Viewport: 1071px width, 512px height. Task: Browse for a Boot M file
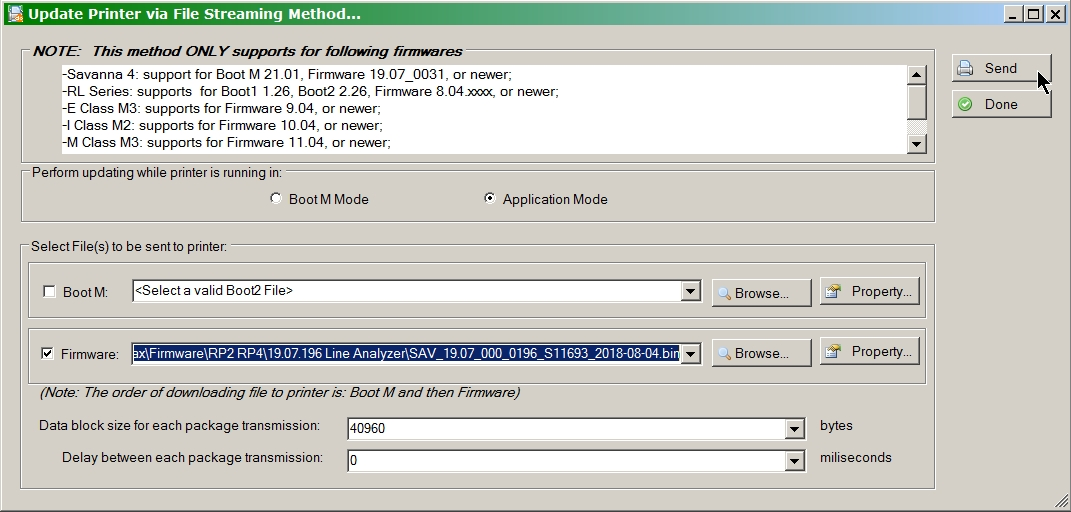tap(762, 293)
